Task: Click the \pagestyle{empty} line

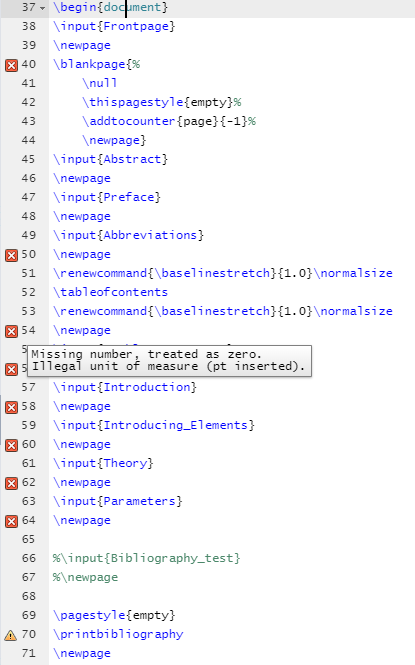Action: [x=114, y=615]
